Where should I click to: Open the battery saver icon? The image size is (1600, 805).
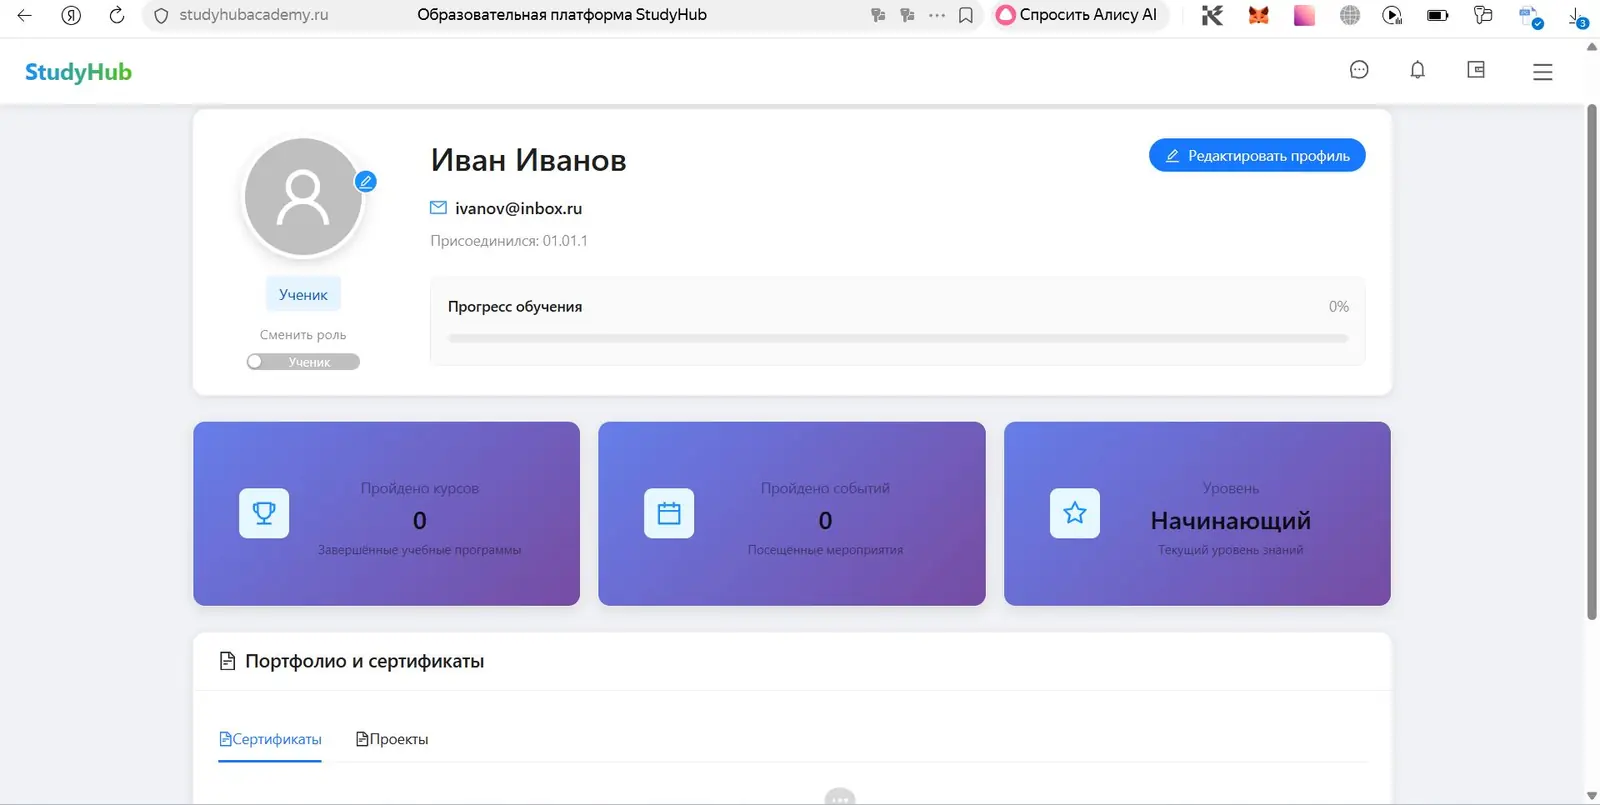[x=1438, y=15]
